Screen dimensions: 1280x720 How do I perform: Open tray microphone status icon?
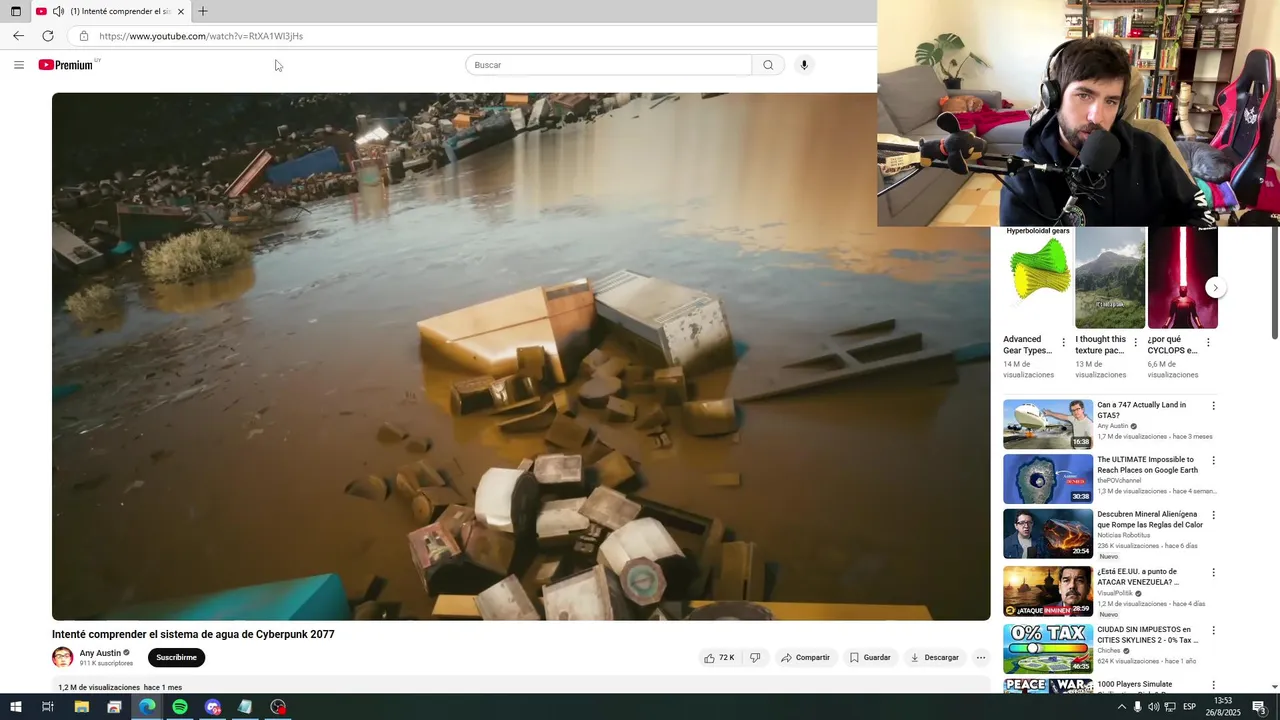[1137, 707]
